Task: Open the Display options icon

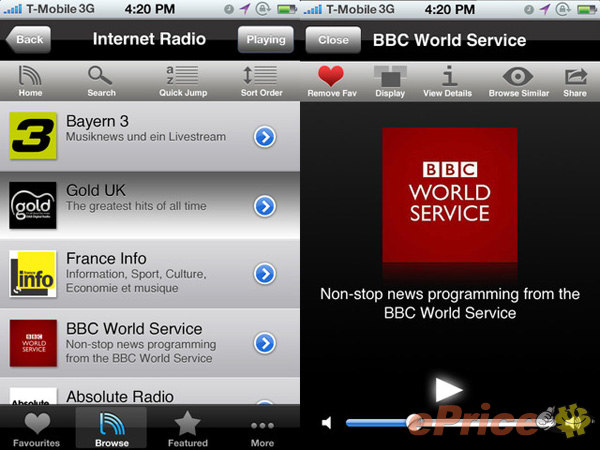Action: pos(390,81)
